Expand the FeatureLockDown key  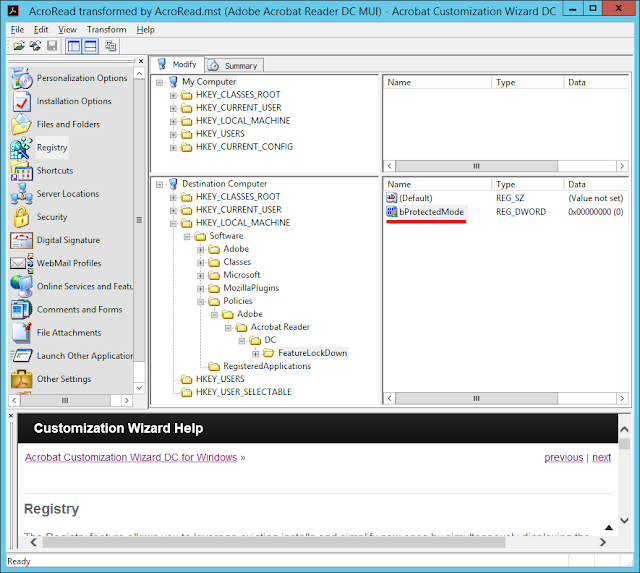tap(255, 354)
